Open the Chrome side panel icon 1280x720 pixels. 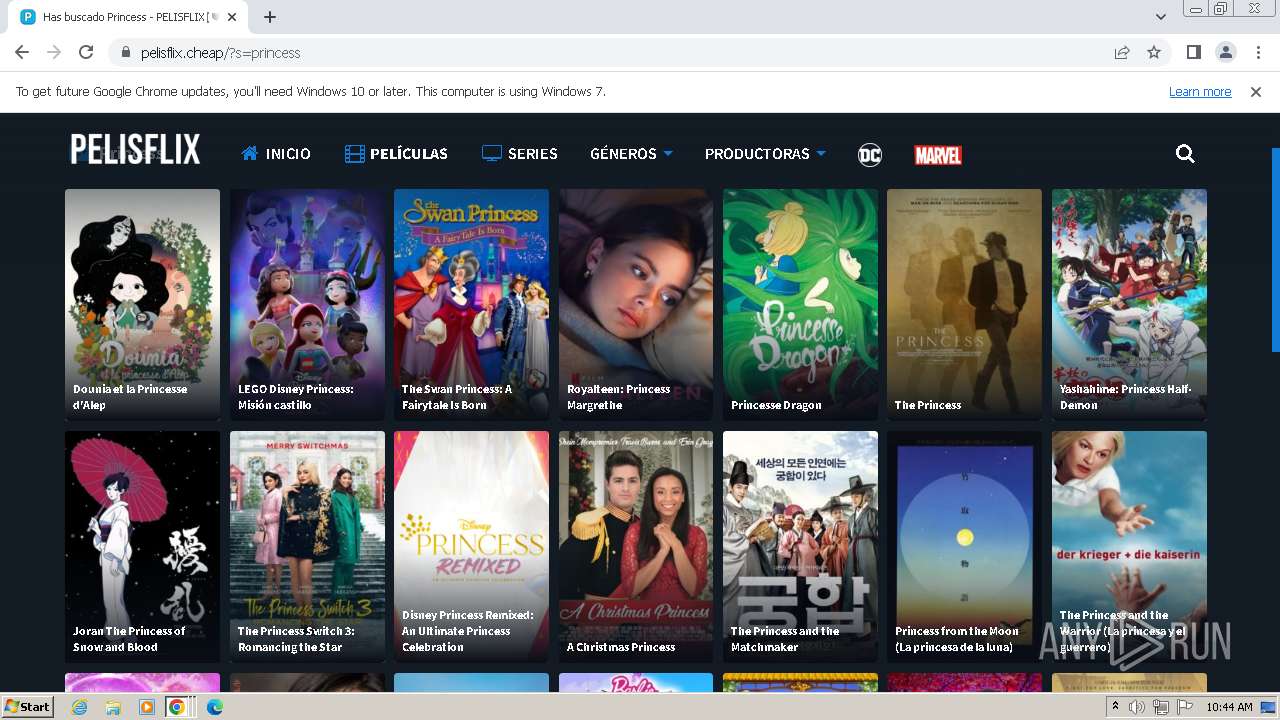1193,53
